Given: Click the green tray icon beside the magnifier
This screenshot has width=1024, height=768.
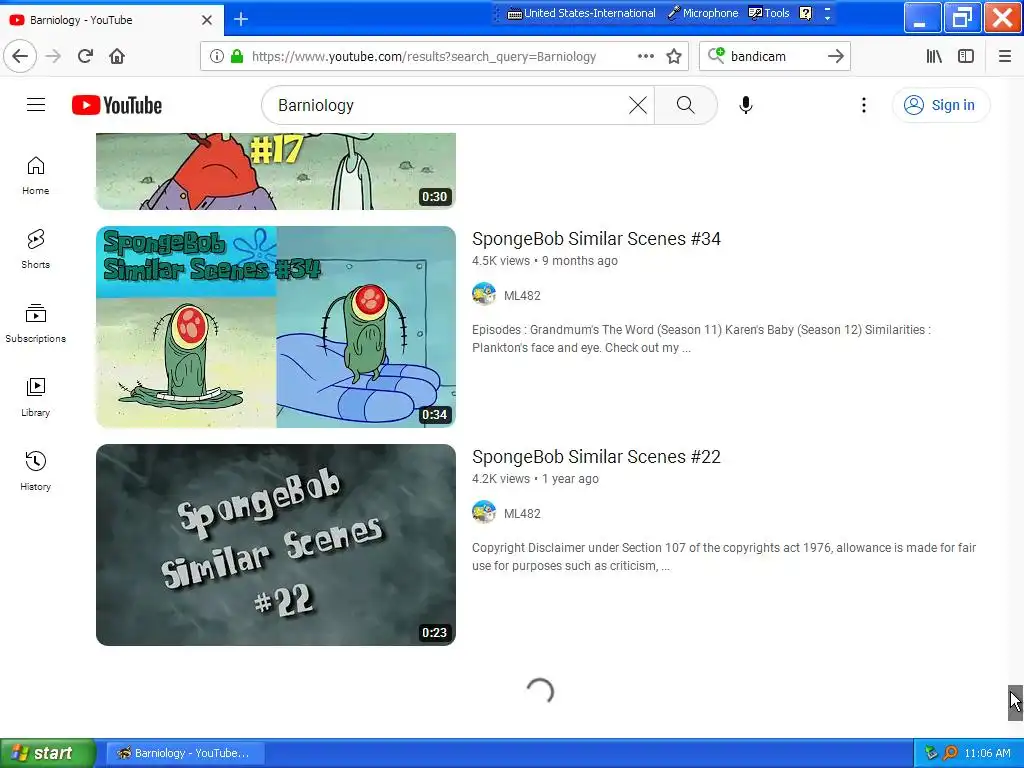Looking at the screenshot, I should [931, 753].
